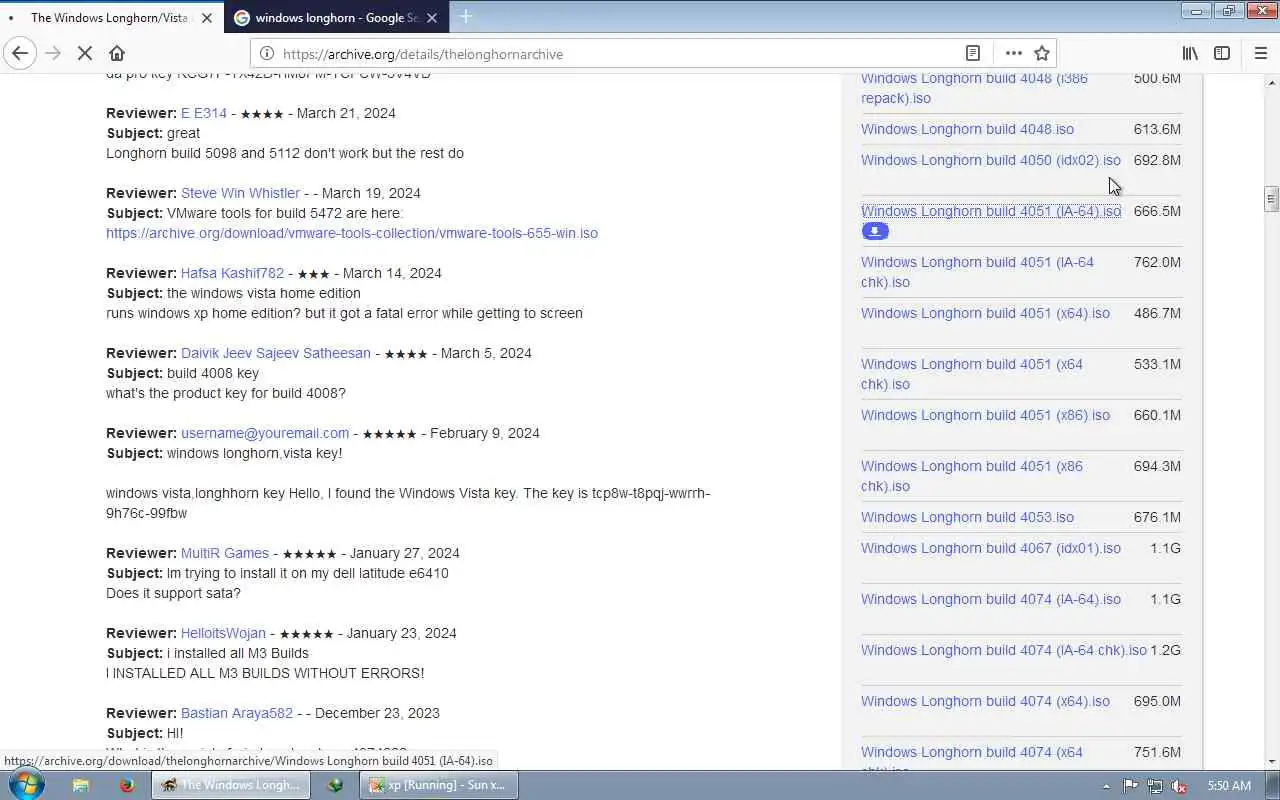
Task: Click Action Center flag tray icon
Action: (x=1130, y=786)
